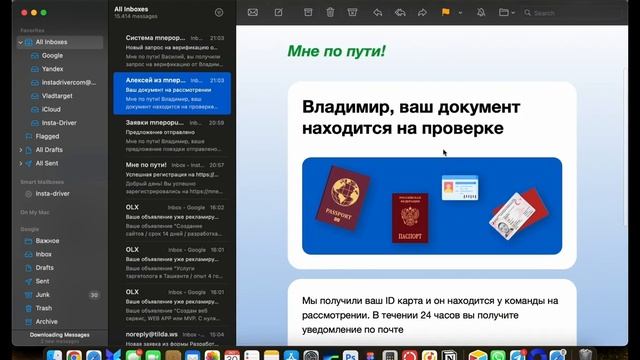Open the Move to folder dropdown
The width and height of the screenshot is (640, 360).
pos(507,13)
